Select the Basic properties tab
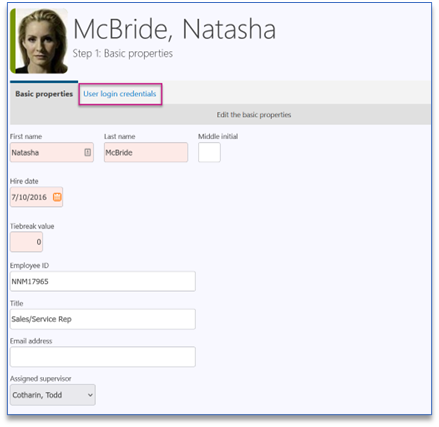439x427 pixels. 44,94
